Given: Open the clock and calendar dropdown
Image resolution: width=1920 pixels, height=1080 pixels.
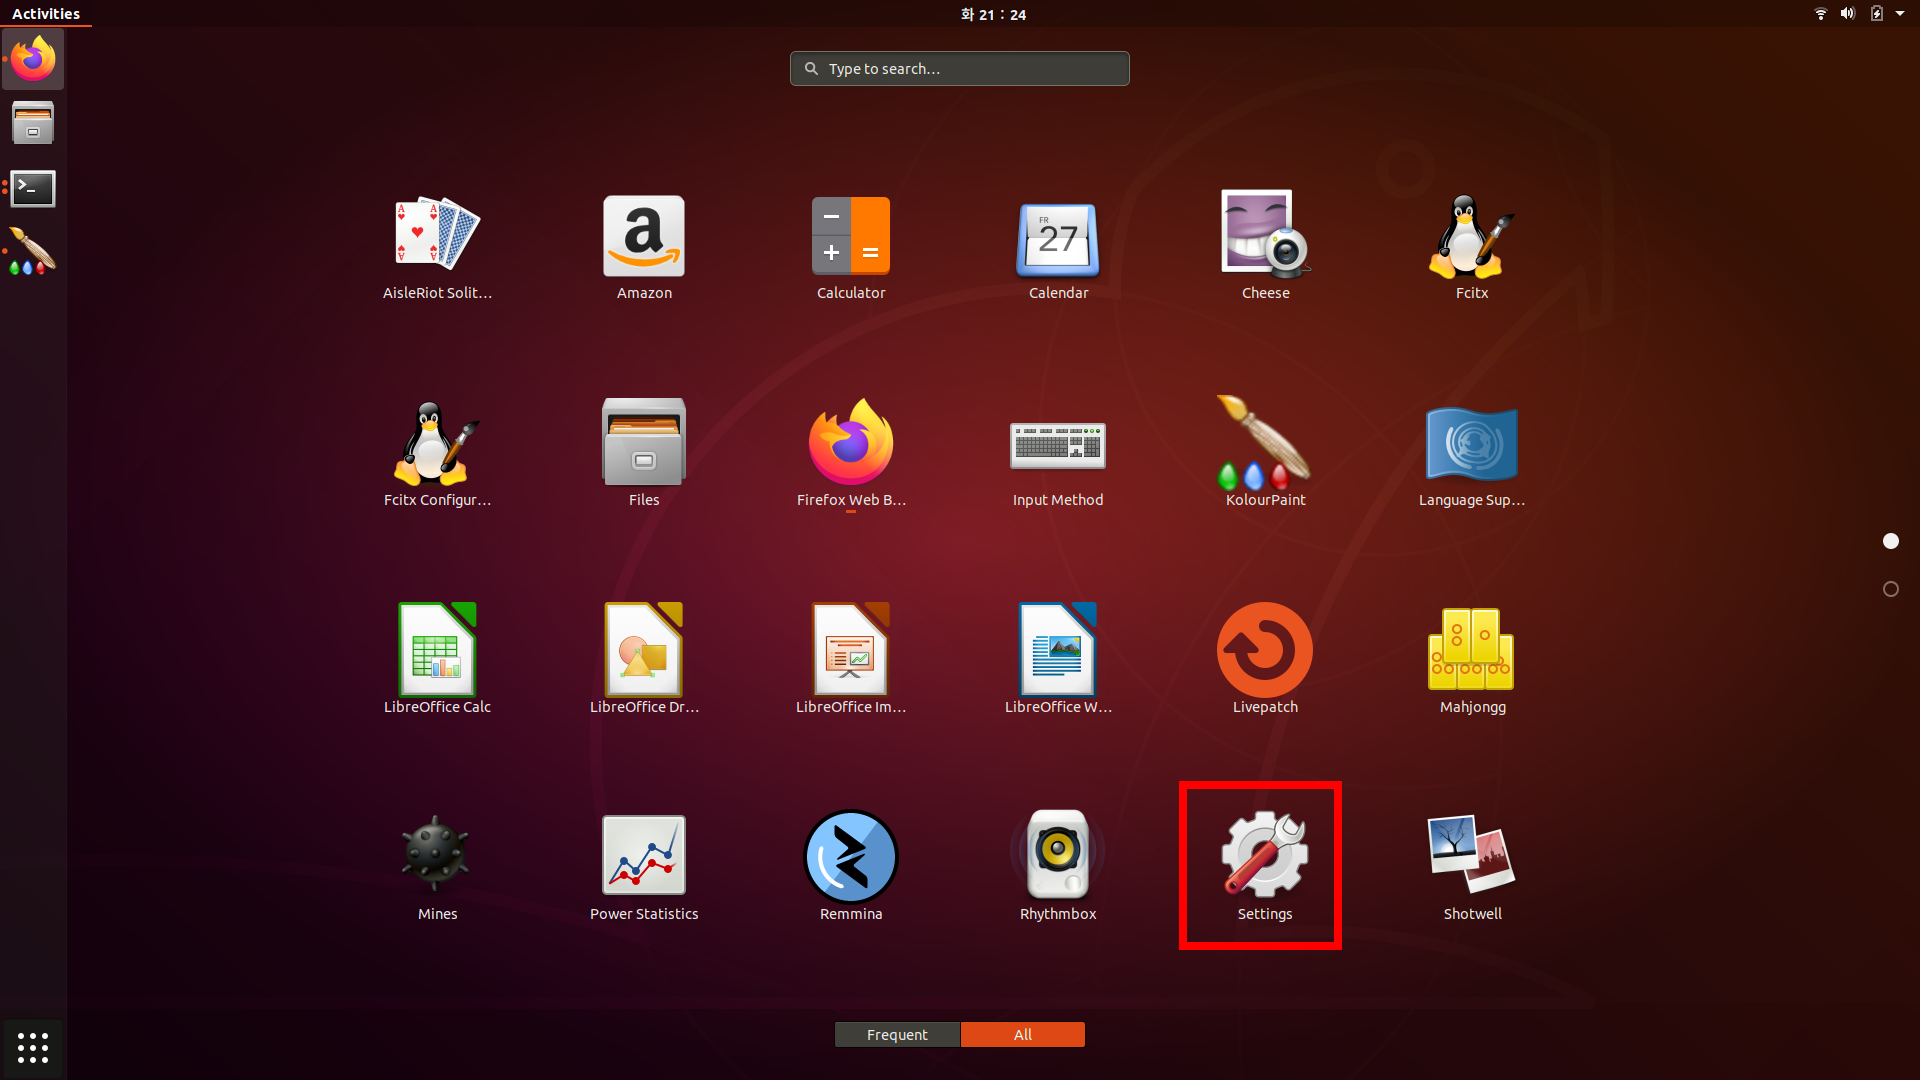Looking at the screenshot, I should 992,14.
